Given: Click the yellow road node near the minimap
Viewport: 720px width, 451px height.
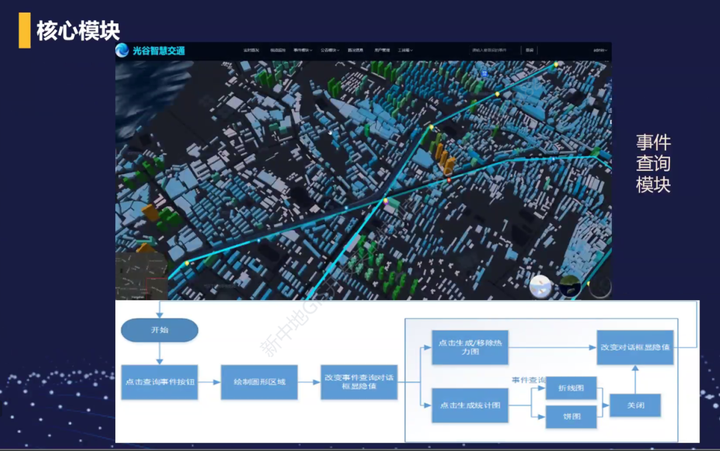Looking at the screenshot, I should [186, 263].
